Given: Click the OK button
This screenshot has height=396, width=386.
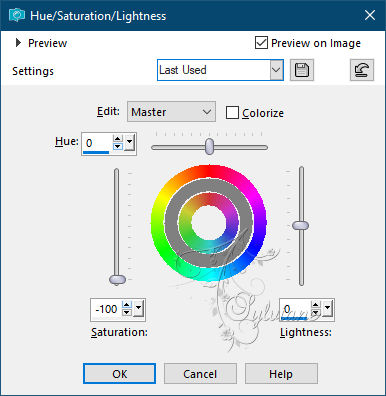Looking at the screenshot, I should pos(119,374).
